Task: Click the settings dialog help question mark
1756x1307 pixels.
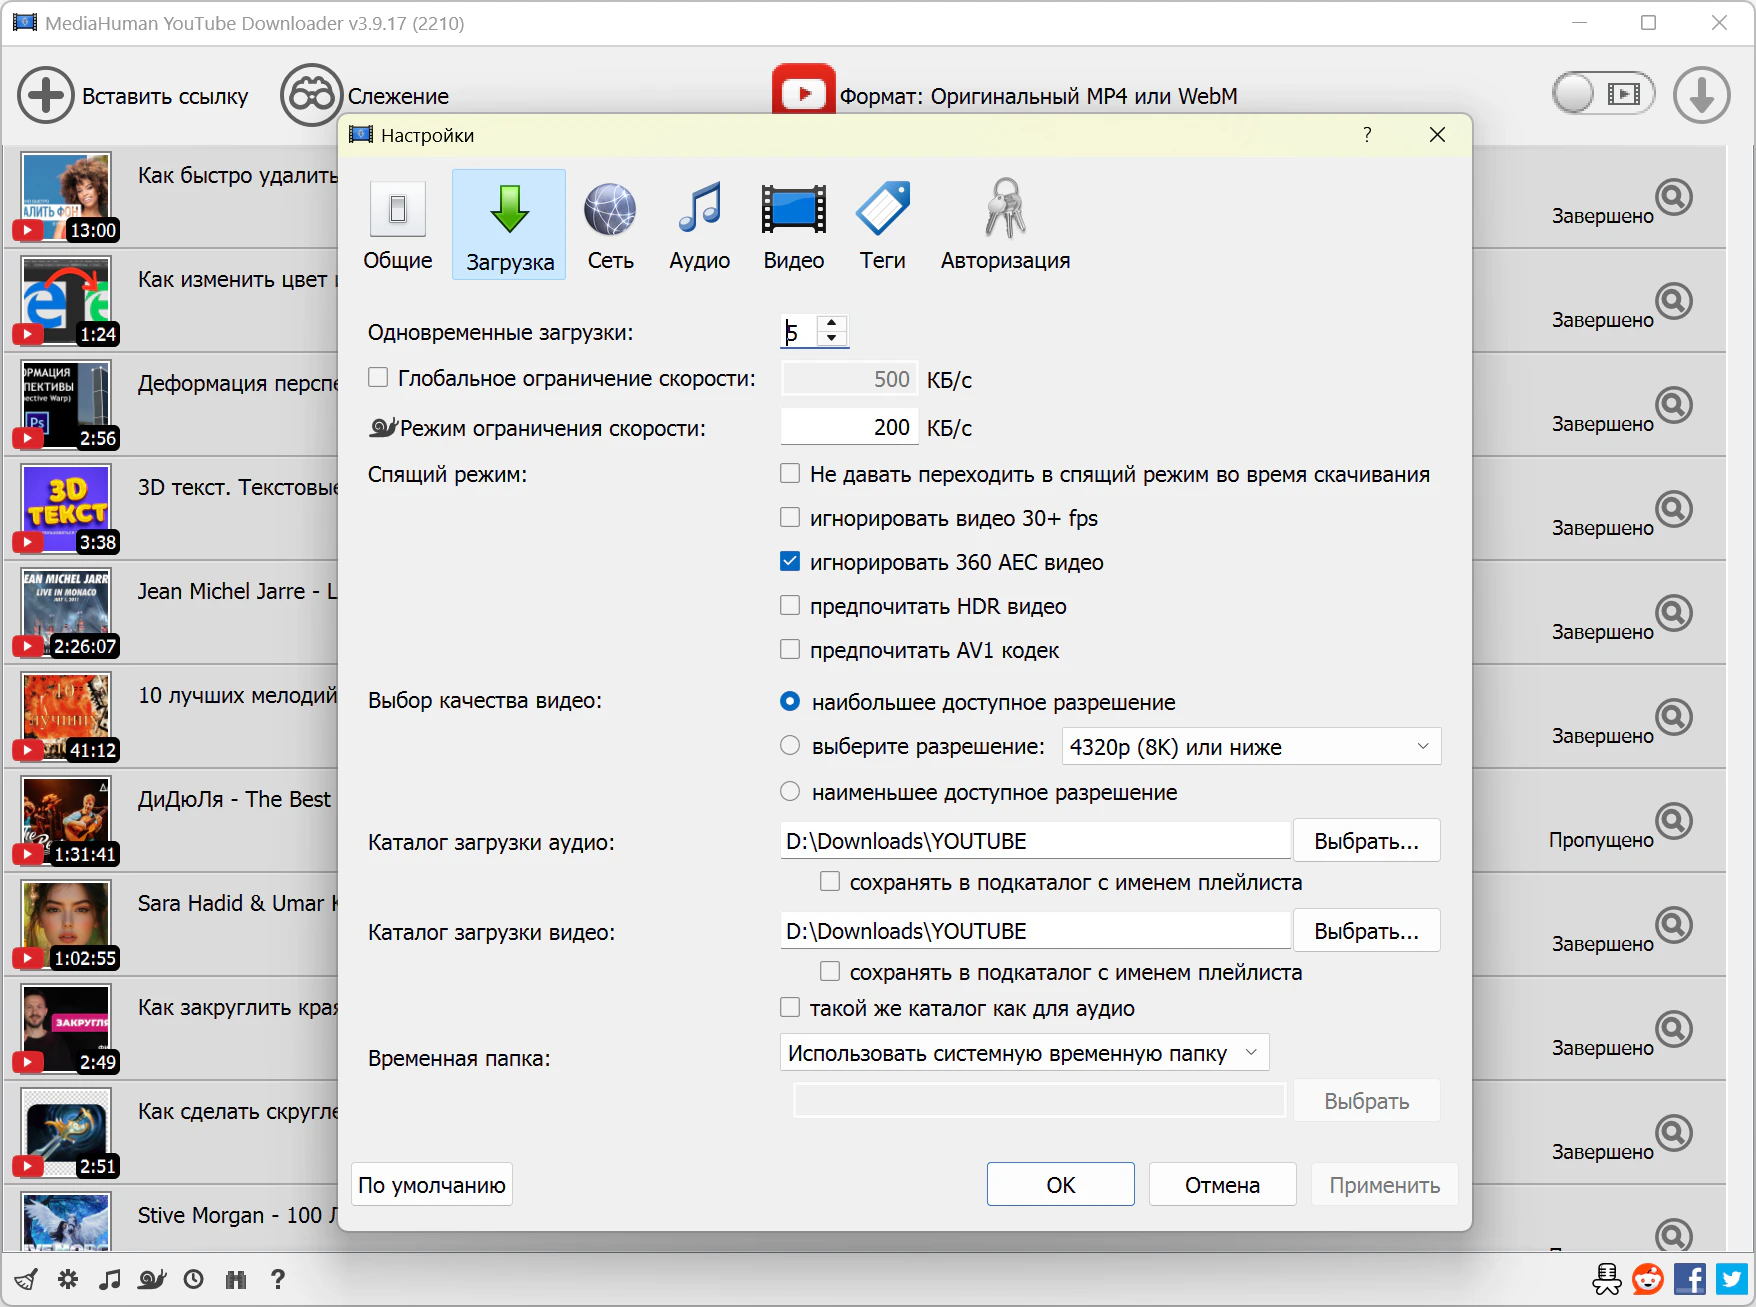Action: coord(1367,135)
